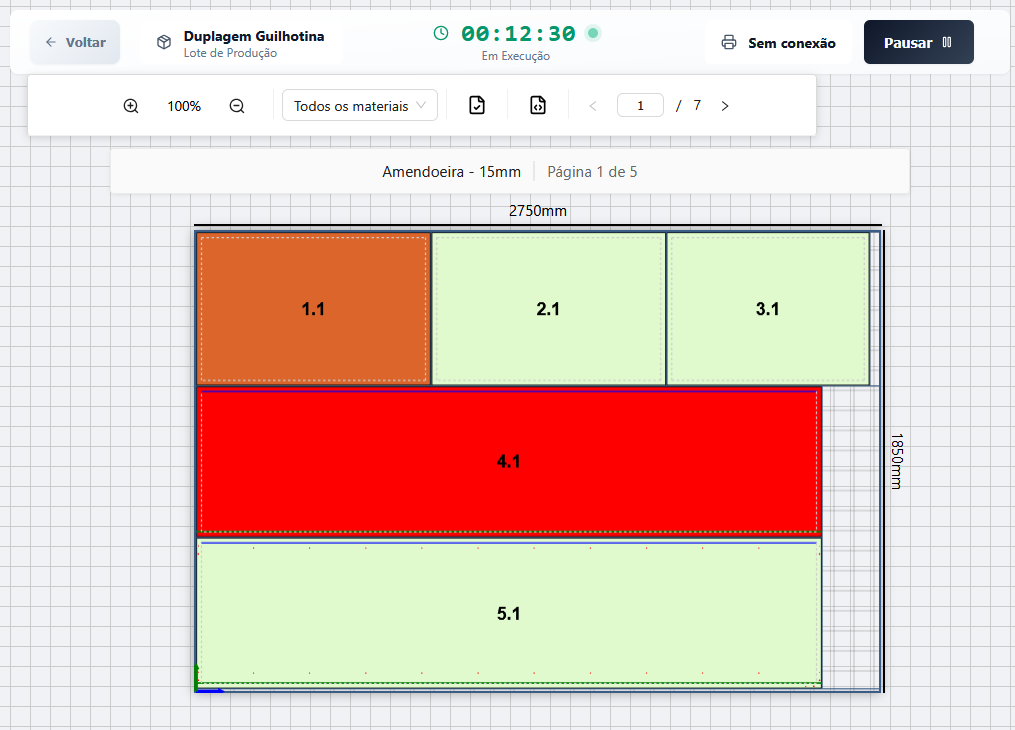Select red piece 4.1 on the sheet
The image size is (1015, 730).
coord(508,461)
